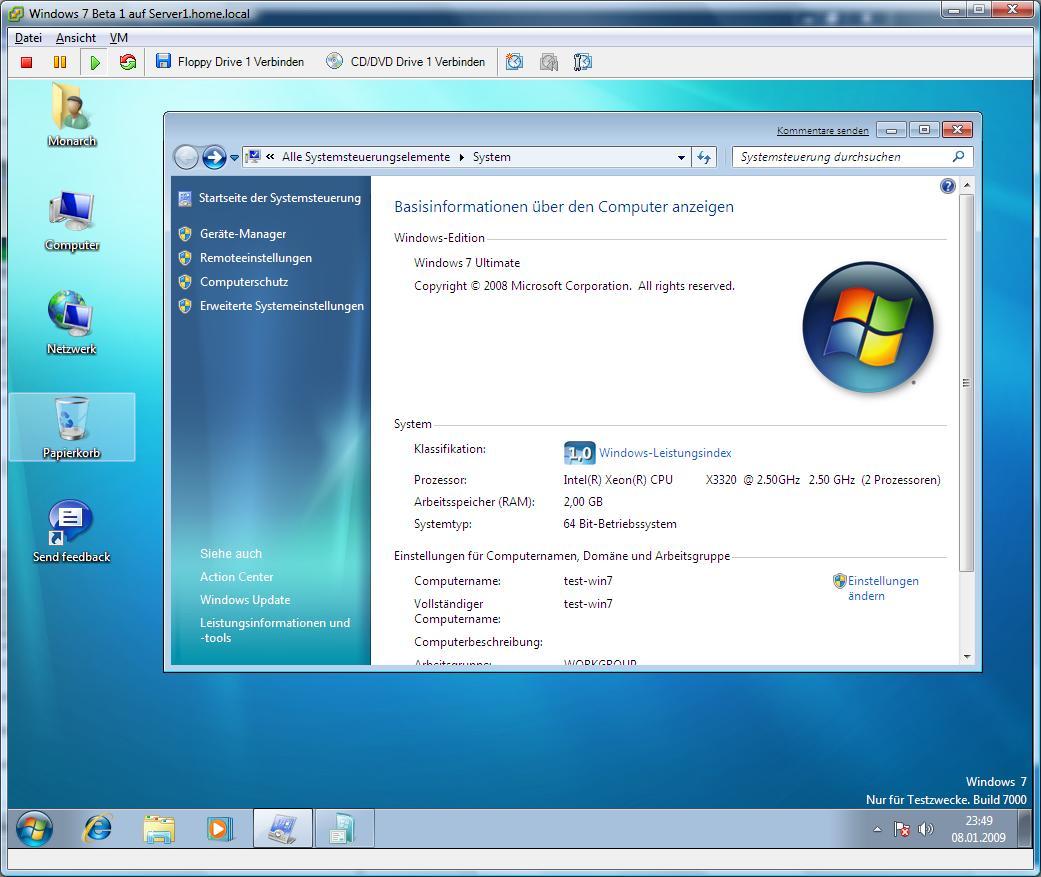The height and width of the screenshot is (877, 1041).
Task: Open the Datei menu
Action: click(29, 38)
